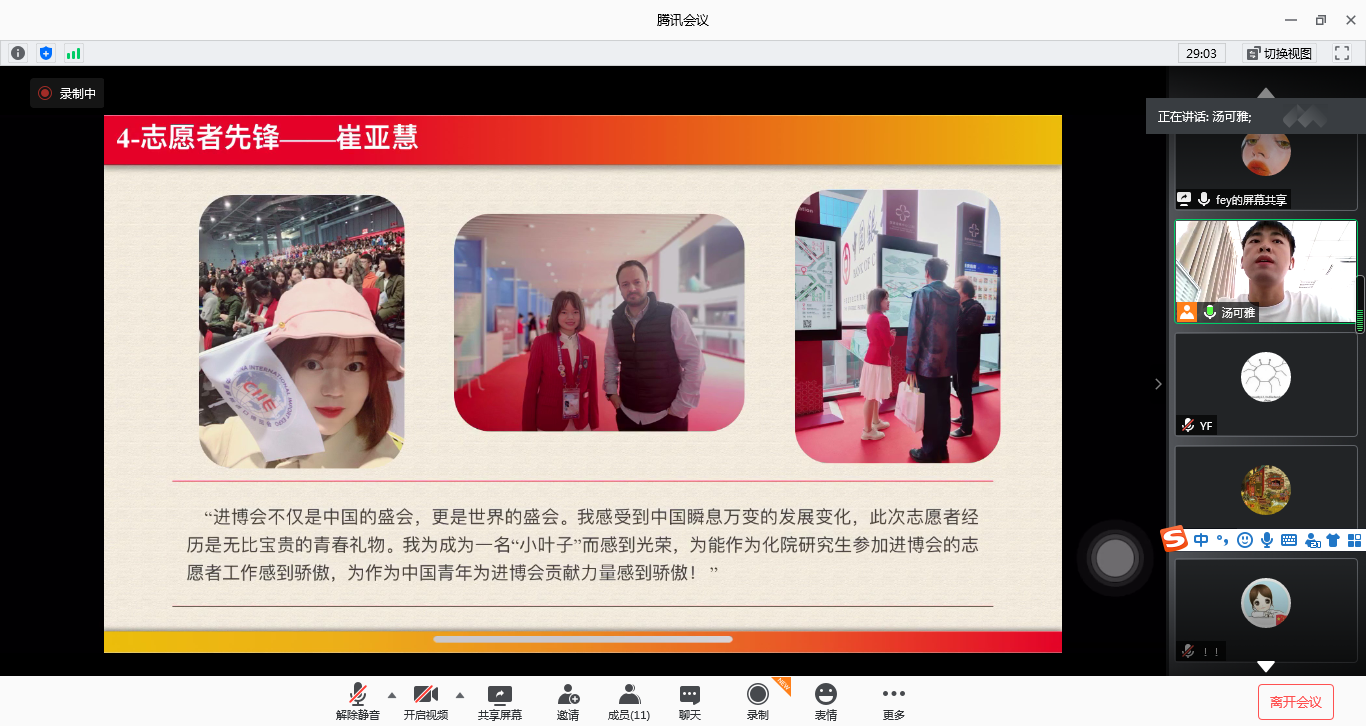The image size is (1366, 726).
Task: Open the 更多 more menu
Action: (x=893, y=695)
